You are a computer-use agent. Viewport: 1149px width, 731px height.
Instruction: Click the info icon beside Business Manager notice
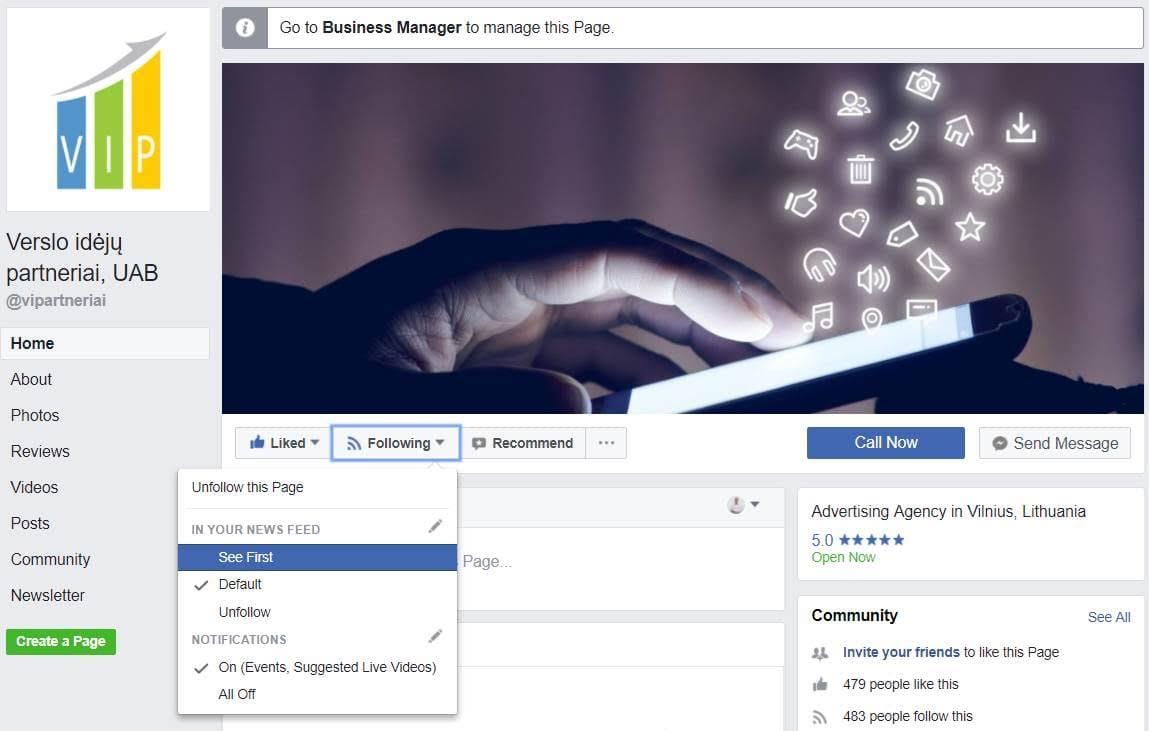point(245,28)
